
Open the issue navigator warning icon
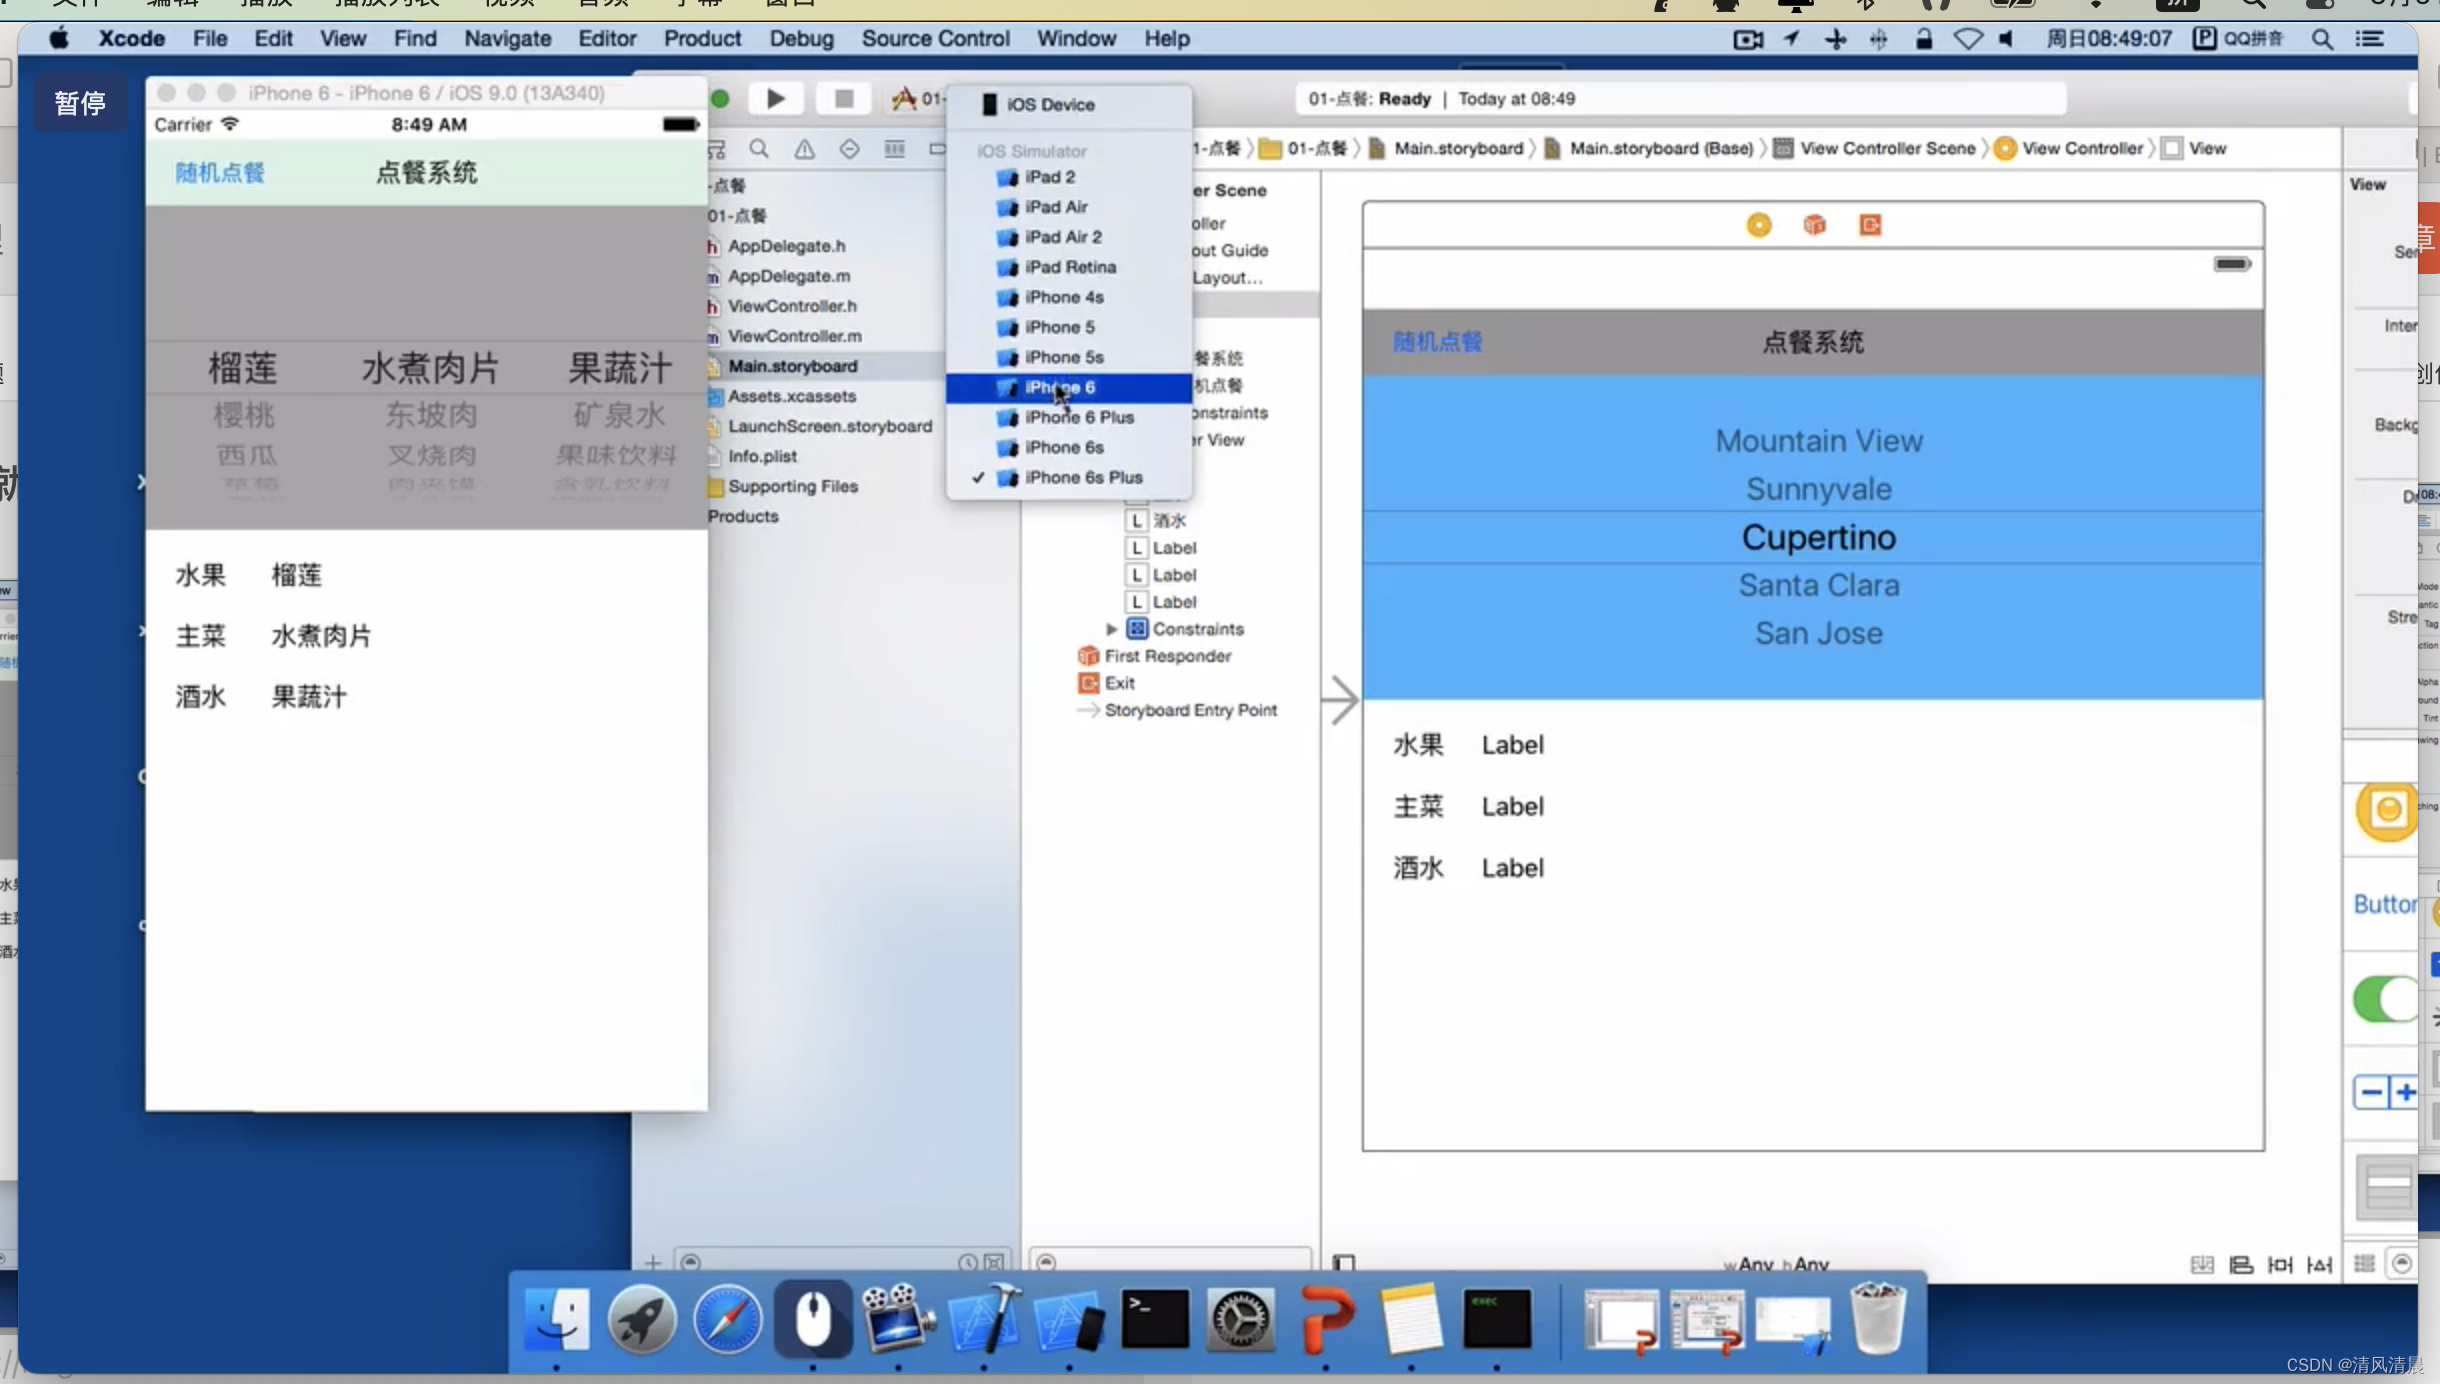(x=804, y=149)
